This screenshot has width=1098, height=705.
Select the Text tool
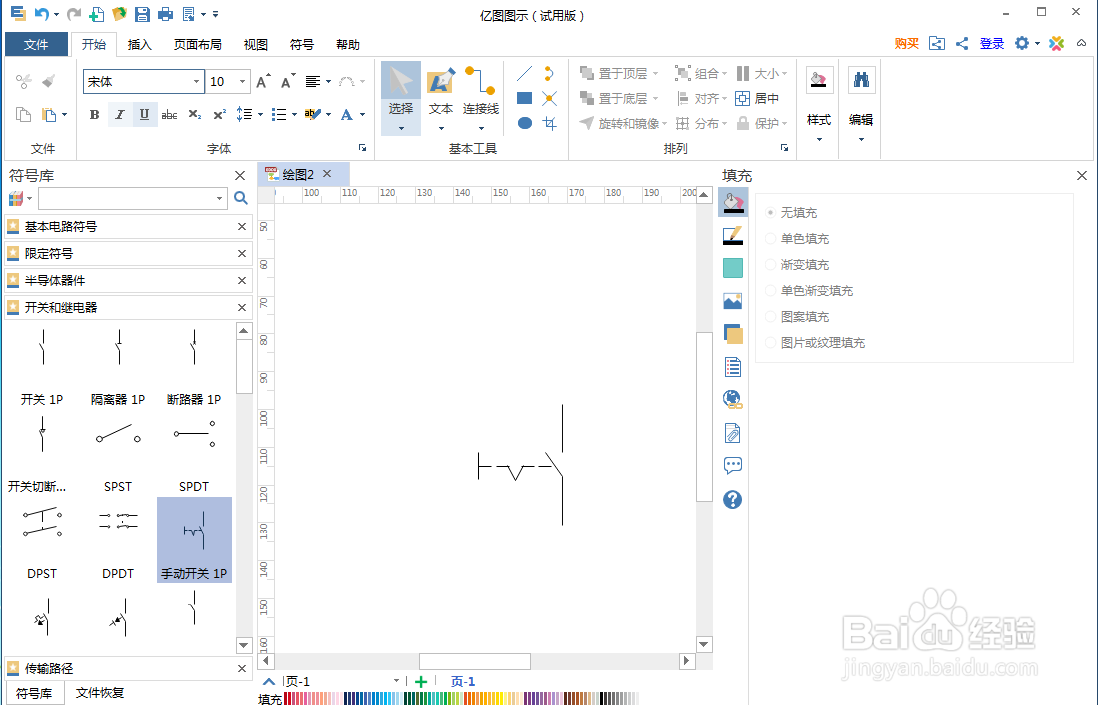pos(441,98)
